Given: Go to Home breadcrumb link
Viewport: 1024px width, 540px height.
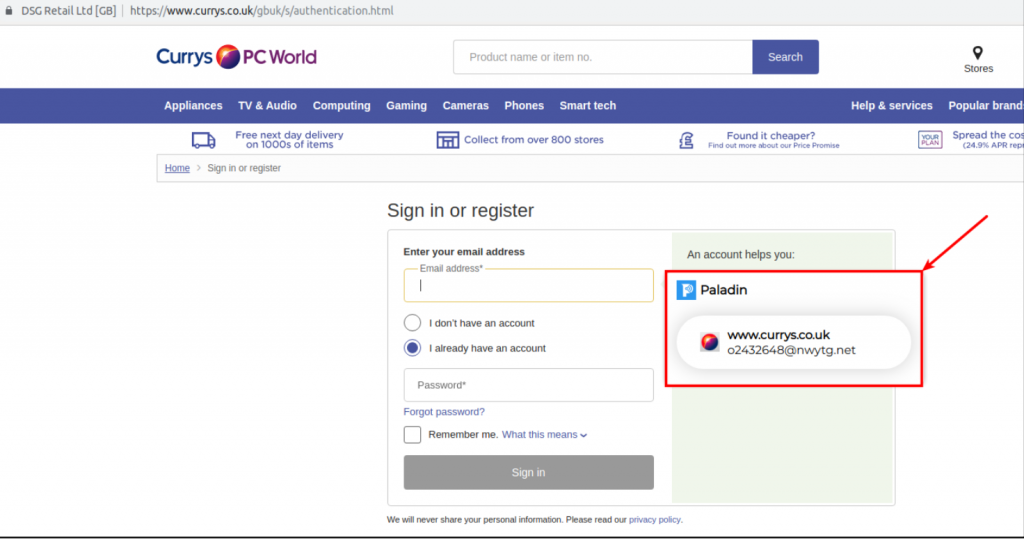Looking at the screenshot, I should [177, 168].
